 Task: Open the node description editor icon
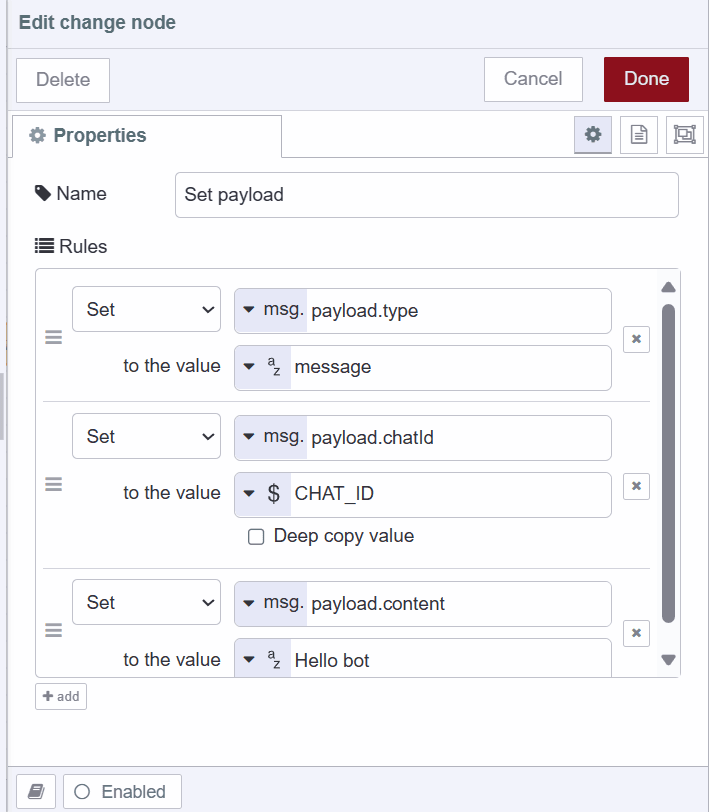click(639, 134)
